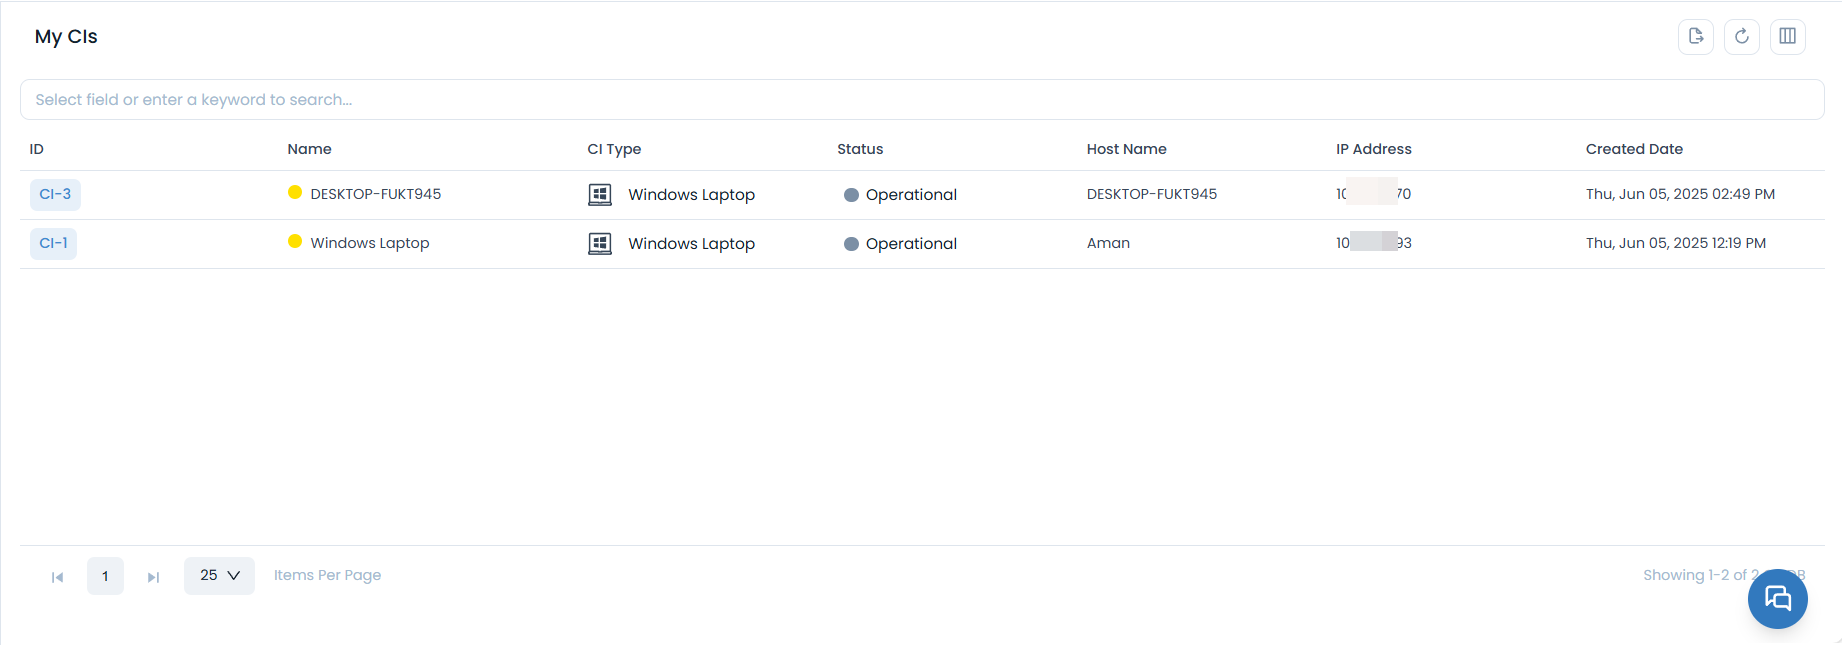Image resolution: width=1842 pixels, height=645 pixels.
Task: Open the CI-1 record link
Action: tap(53, 243)
